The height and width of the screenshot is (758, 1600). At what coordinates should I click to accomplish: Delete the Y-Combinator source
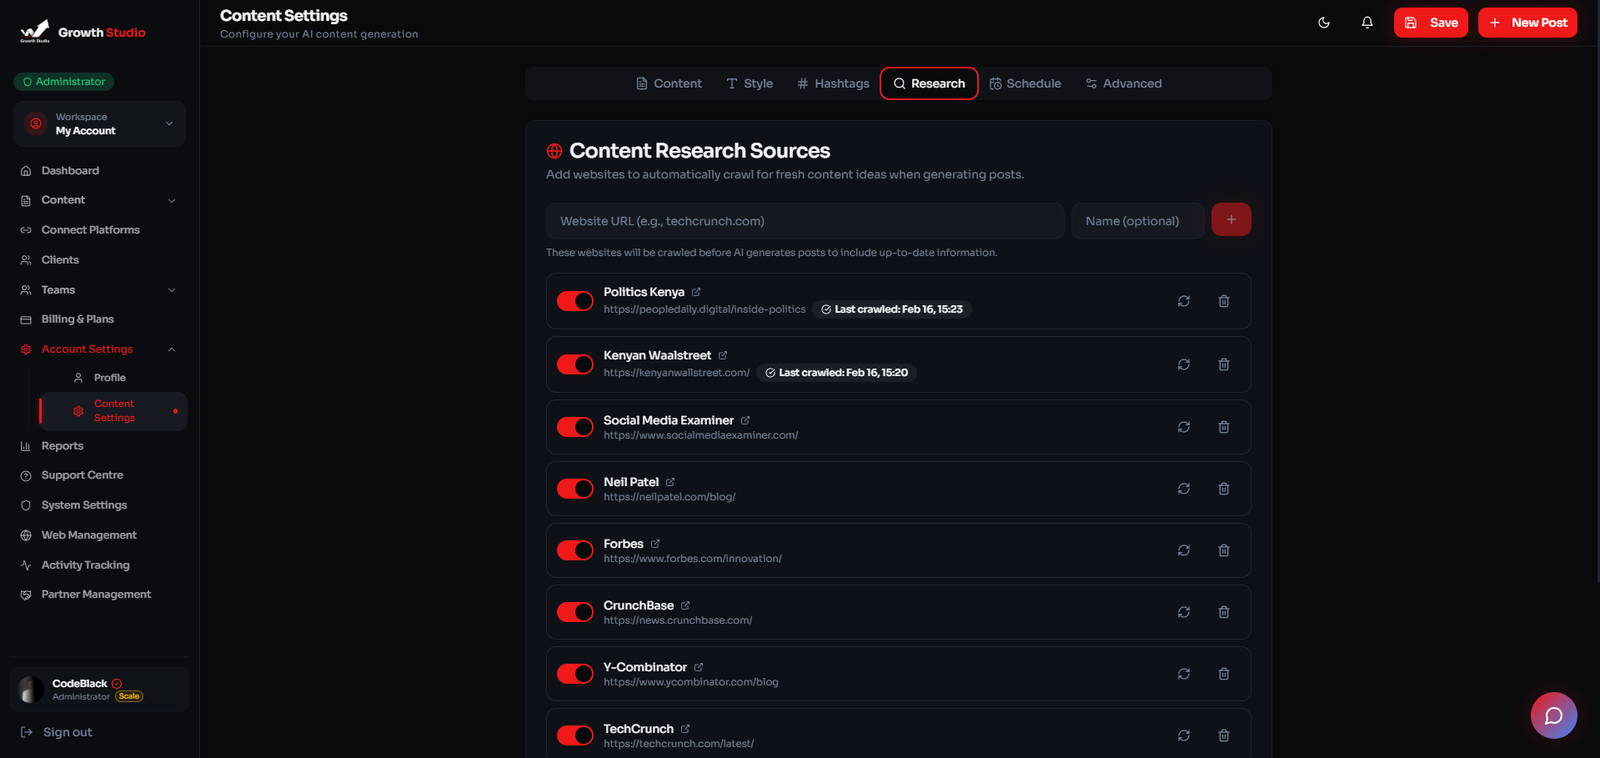click(1224, 674)
